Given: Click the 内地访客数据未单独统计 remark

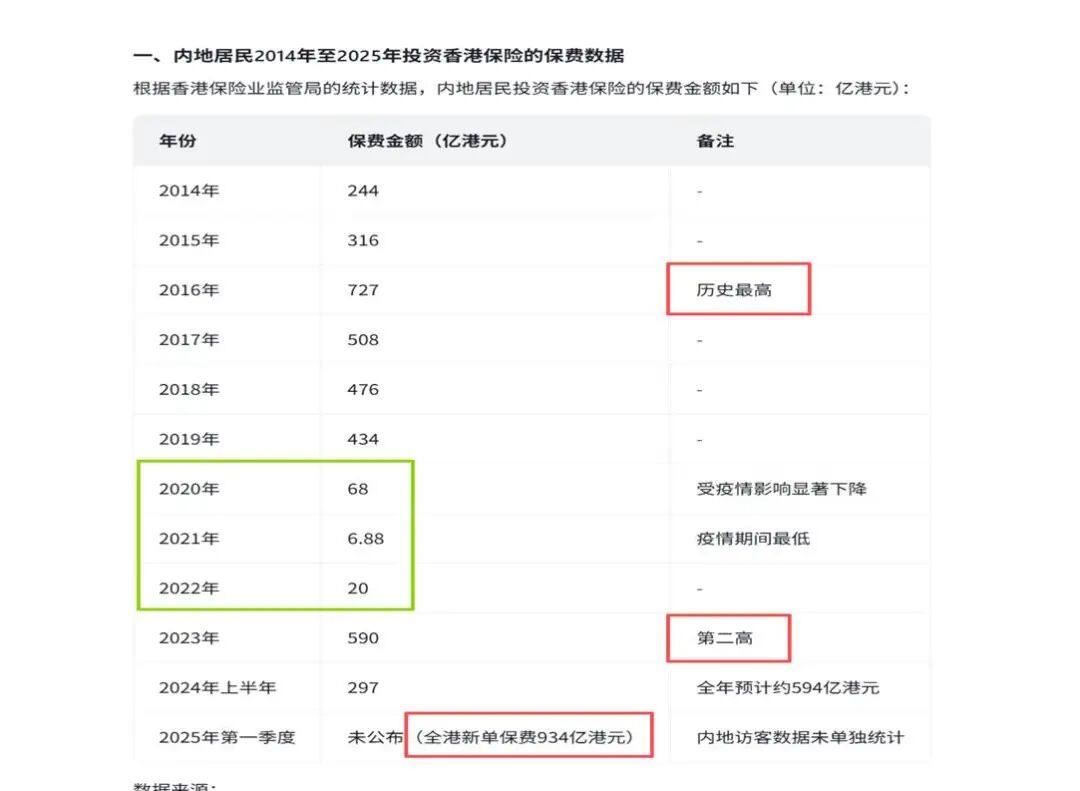Looking at the screenshot, I should [800, 737].
